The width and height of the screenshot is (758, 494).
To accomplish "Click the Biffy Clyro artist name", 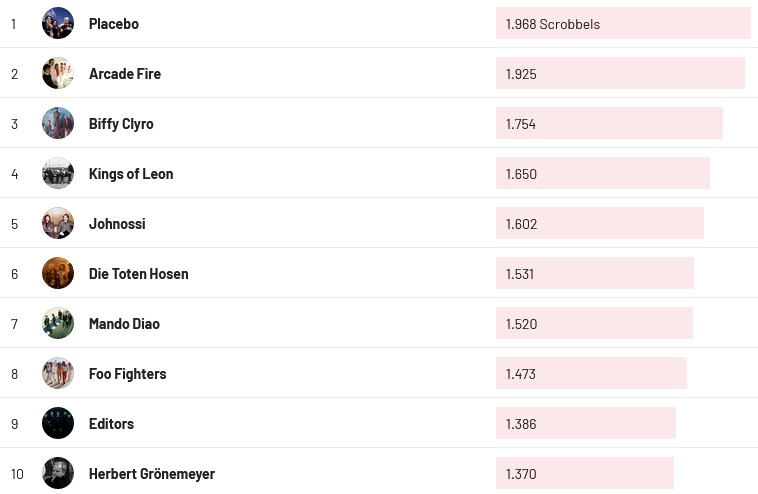I will click(121, 123).
